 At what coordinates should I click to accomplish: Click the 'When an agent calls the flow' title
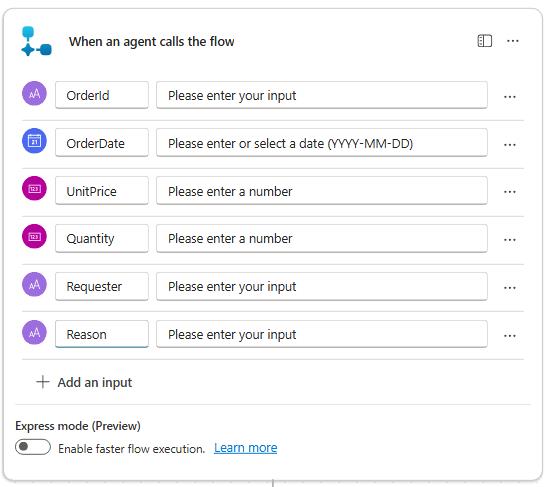tap(151, 42)
